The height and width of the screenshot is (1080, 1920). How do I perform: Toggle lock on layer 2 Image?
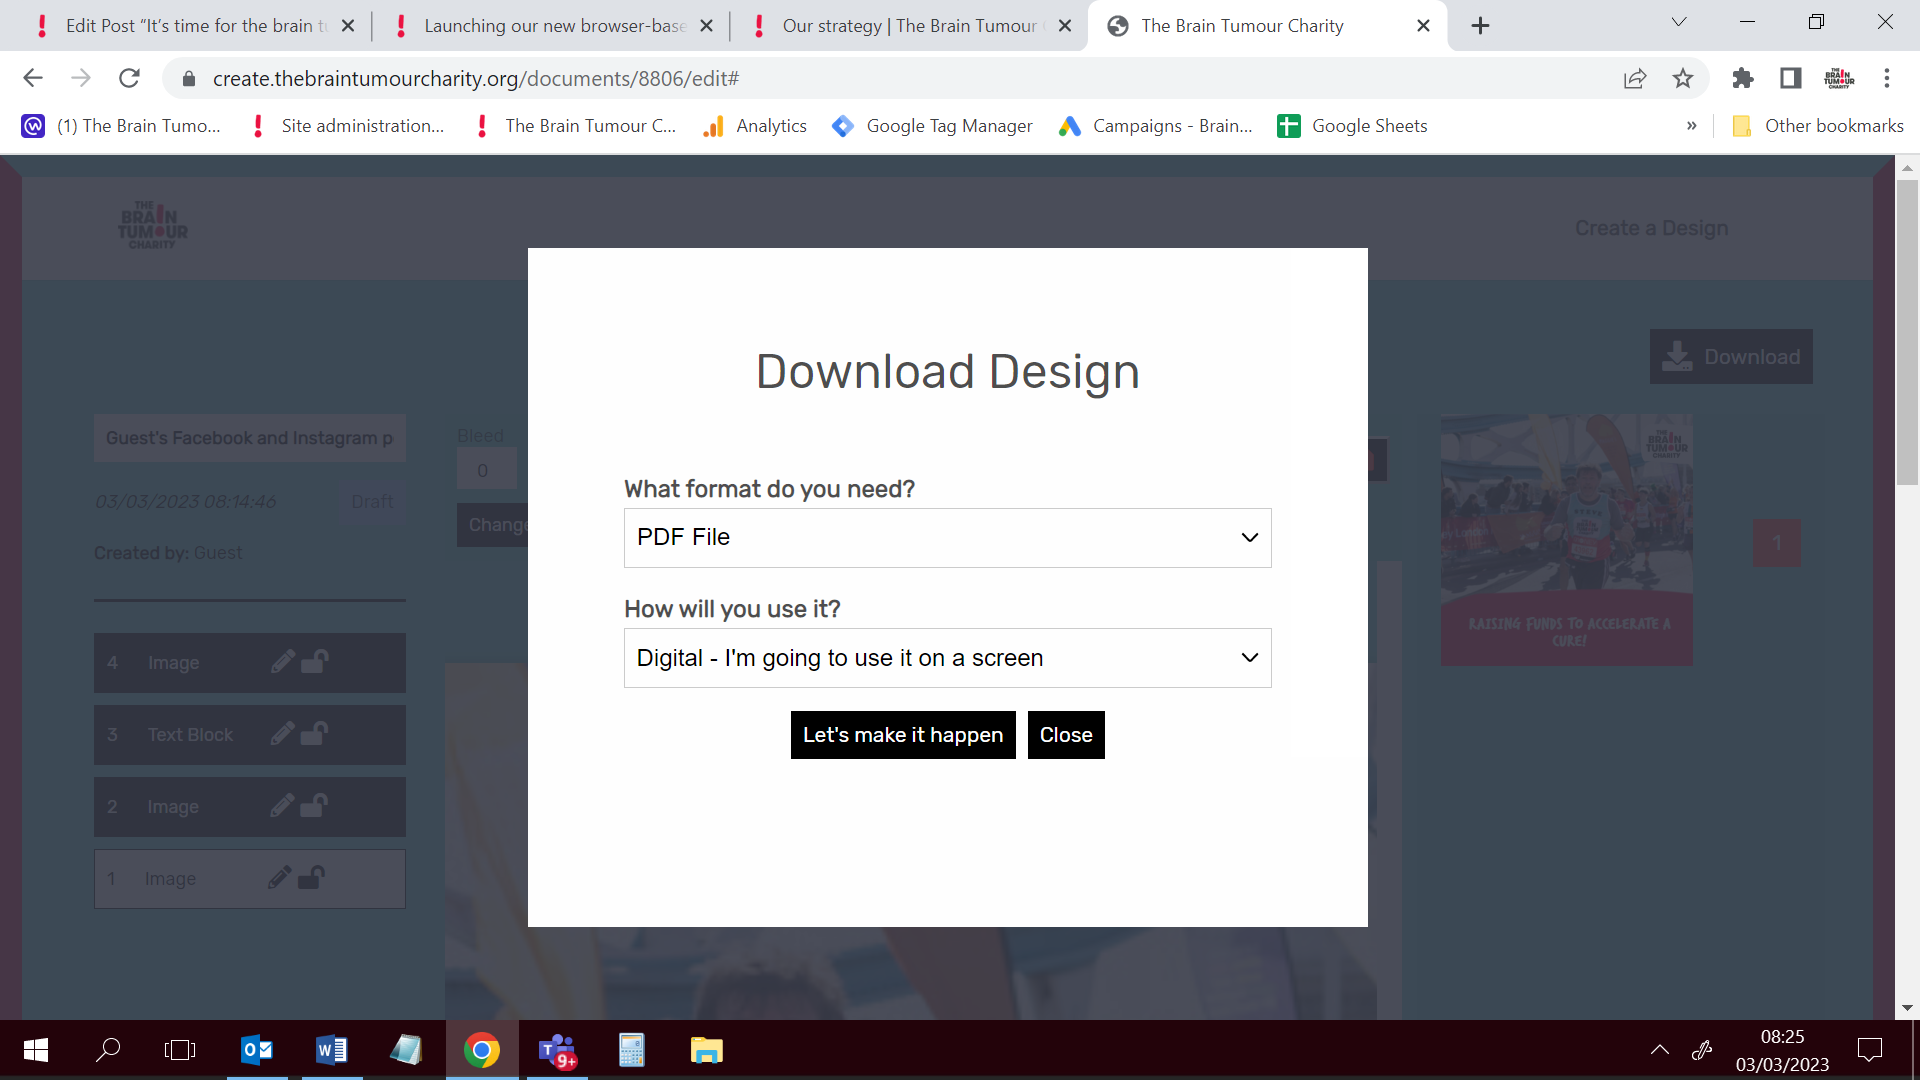coord(315,806)
